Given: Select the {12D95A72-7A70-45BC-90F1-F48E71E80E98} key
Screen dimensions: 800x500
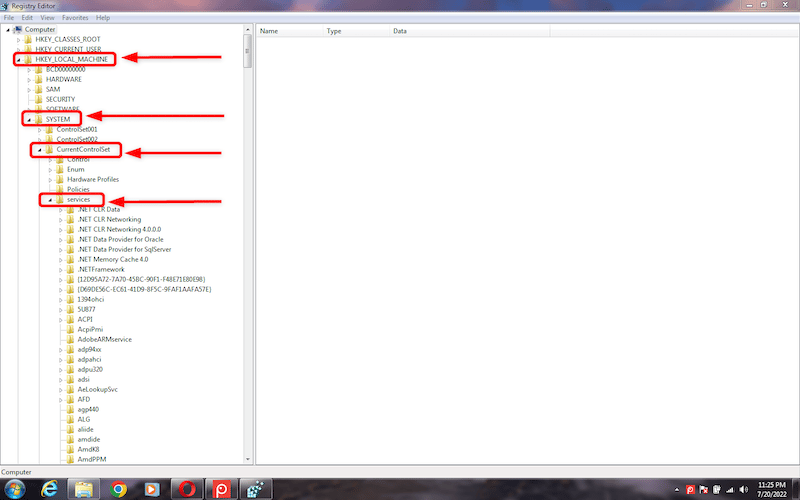Looking at the screenshot, I should click(141, 279).
